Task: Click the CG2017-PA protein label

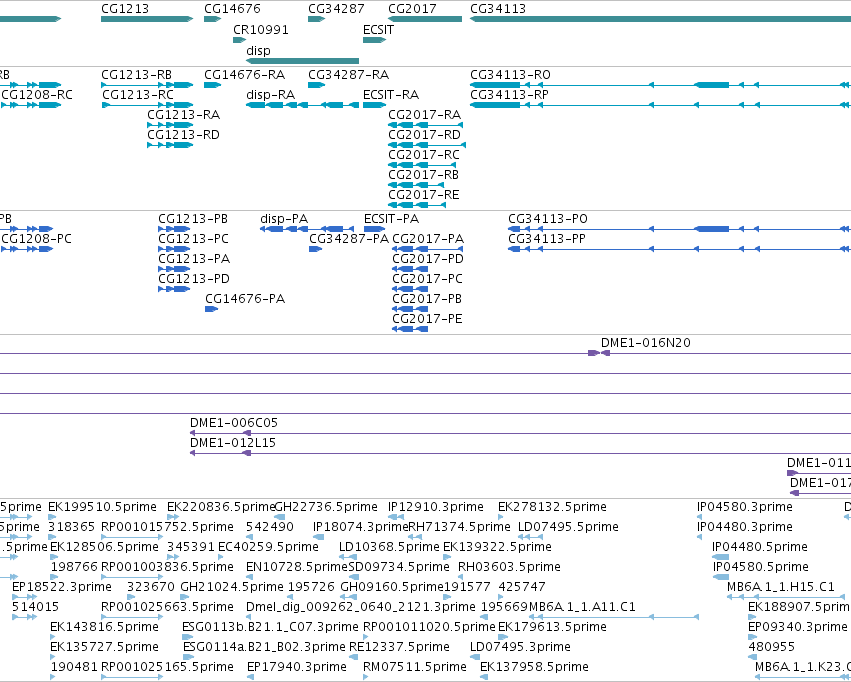Action: point(428,239)
